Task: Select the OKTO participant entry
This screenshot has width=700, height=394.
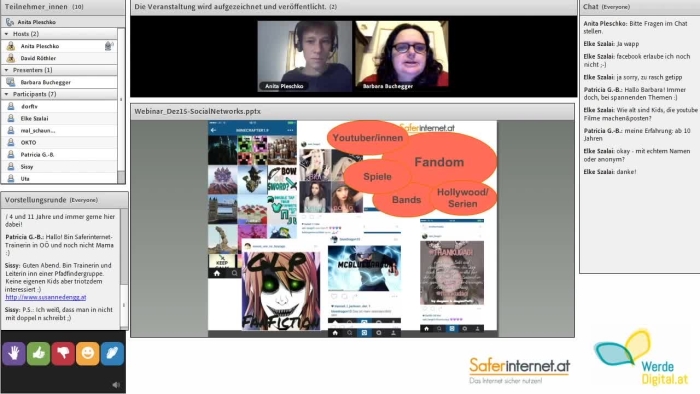Action: click(59, 142)
